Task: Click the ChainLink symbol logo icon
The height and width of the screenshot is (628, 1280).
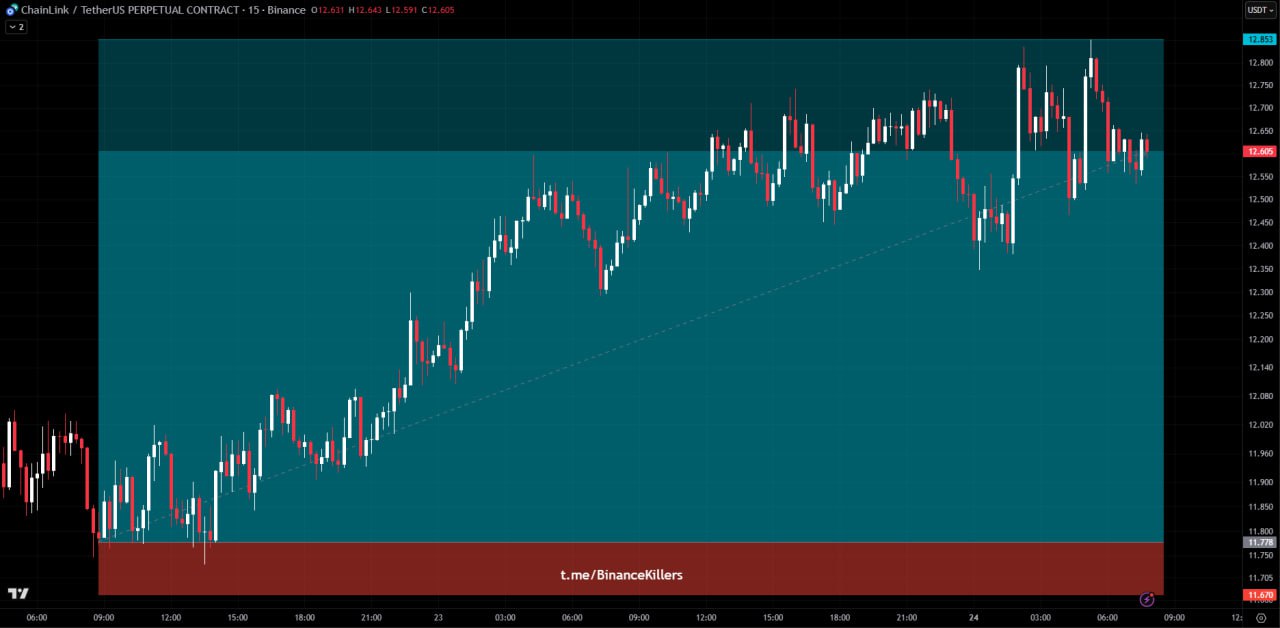Action: 12,10
